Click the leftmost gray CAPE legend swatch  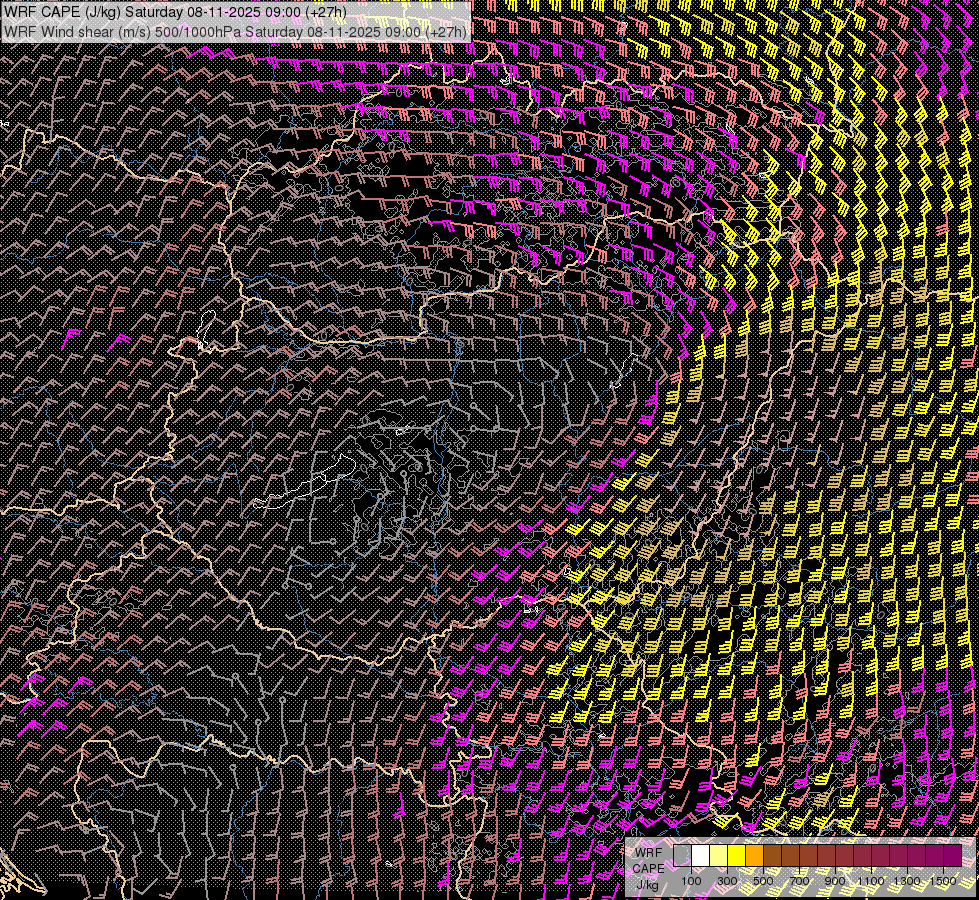pyautogui.click(x=682, y=855)
